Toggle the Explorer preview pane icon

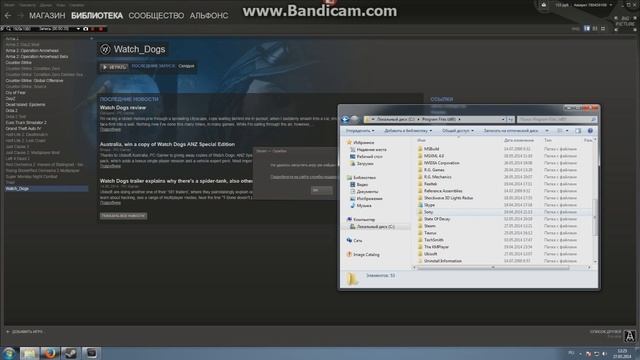point(578,131)
